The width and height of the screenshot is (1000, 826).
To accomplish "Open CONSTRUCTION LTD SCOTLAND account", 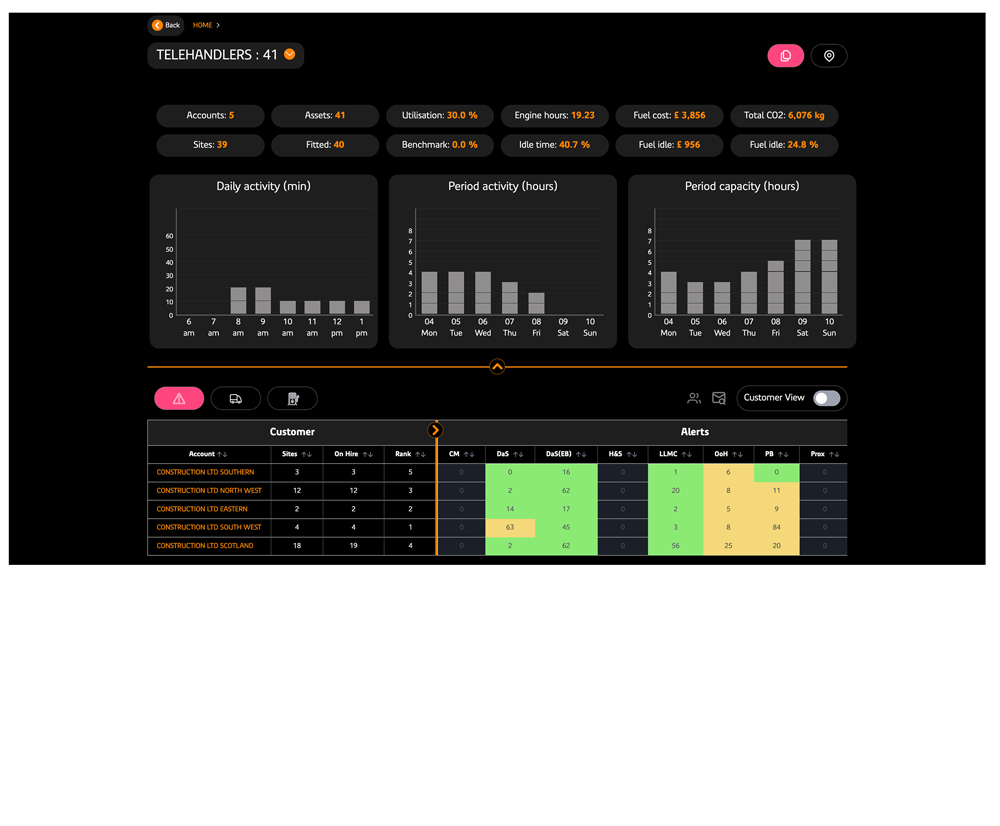I will 205,545.
